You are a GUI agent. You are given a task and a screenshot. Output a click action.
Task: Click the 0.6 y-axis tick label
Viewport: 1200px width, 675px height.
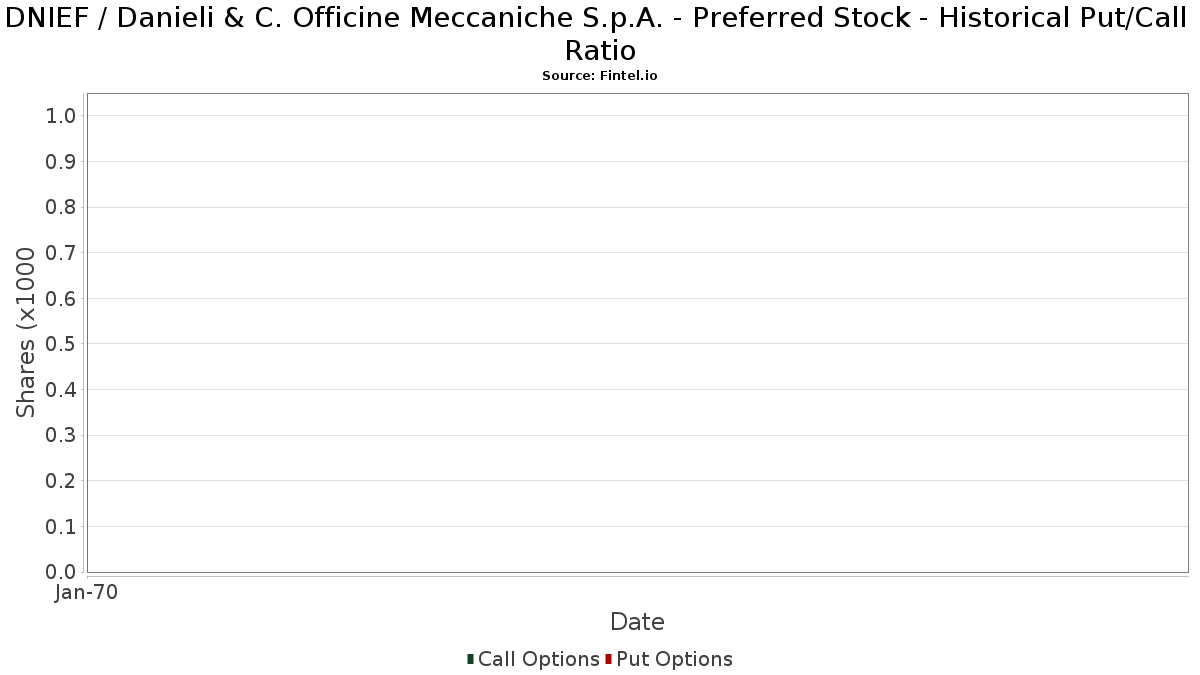pos(61,299)
